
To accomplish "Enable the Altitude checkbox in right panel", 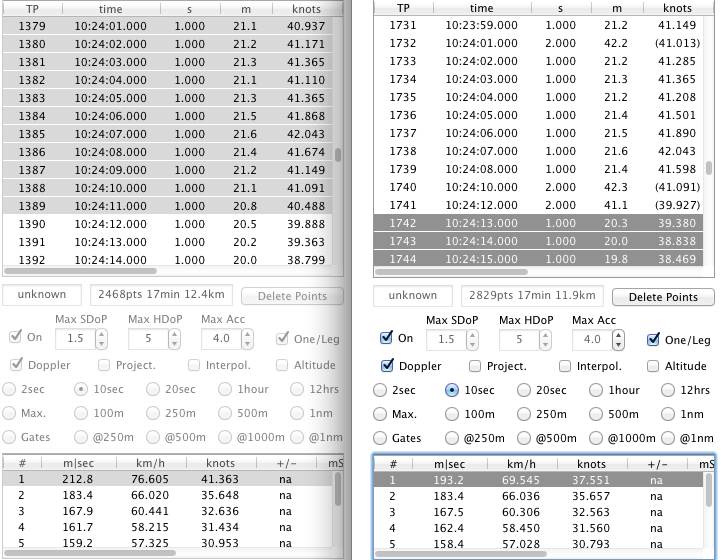I will (x=654, y=366).
